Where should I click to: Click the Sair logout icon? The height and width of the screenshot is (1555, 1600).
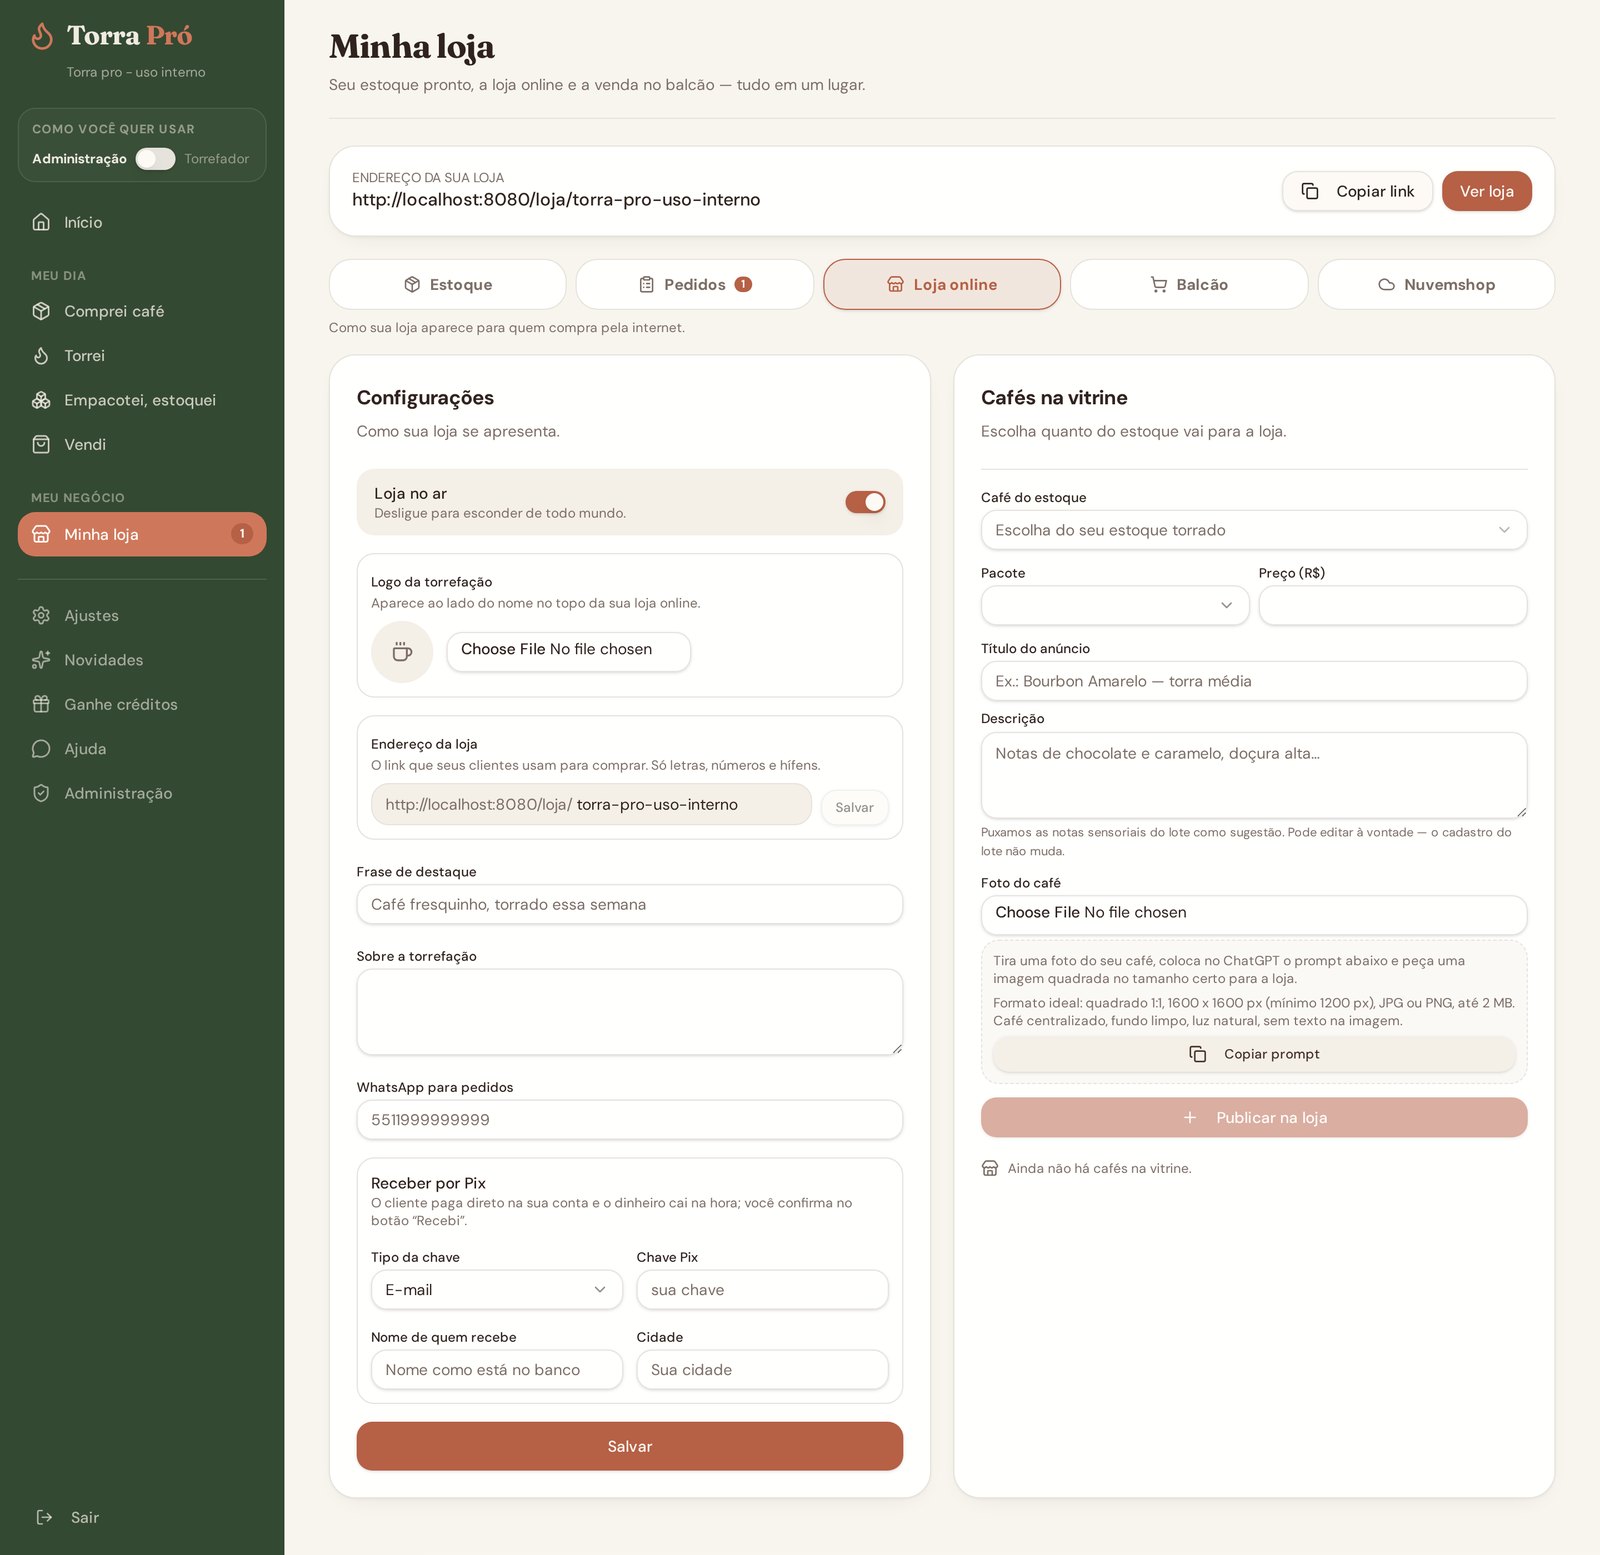[x=44, y=1517]
